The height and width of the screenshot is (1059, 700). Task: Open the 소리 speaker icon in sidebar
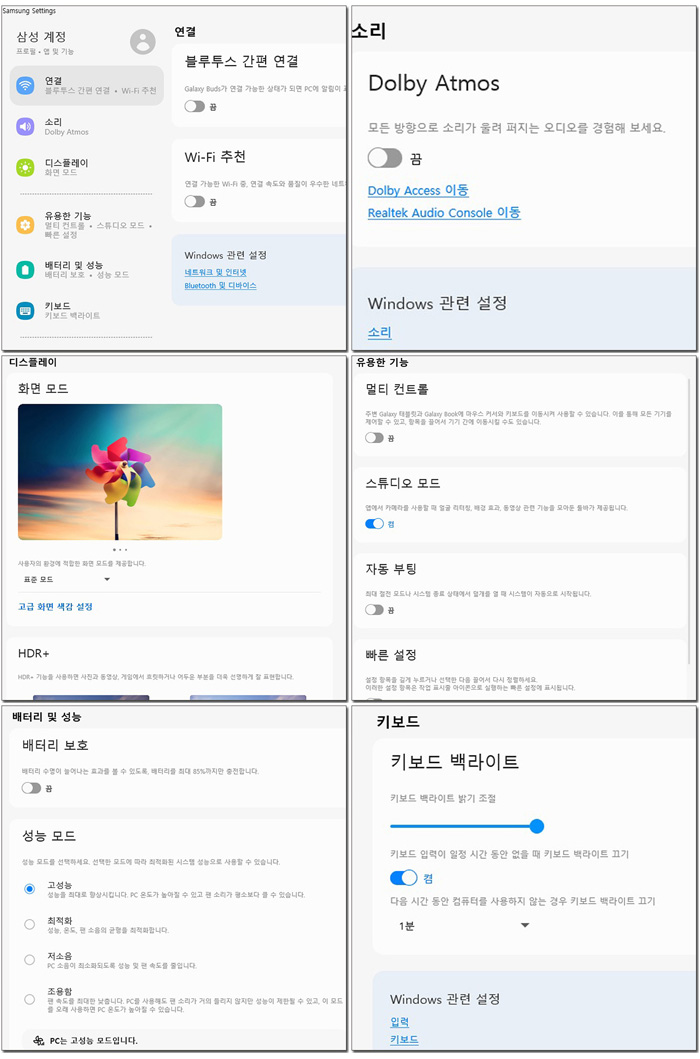pos(26,126)
